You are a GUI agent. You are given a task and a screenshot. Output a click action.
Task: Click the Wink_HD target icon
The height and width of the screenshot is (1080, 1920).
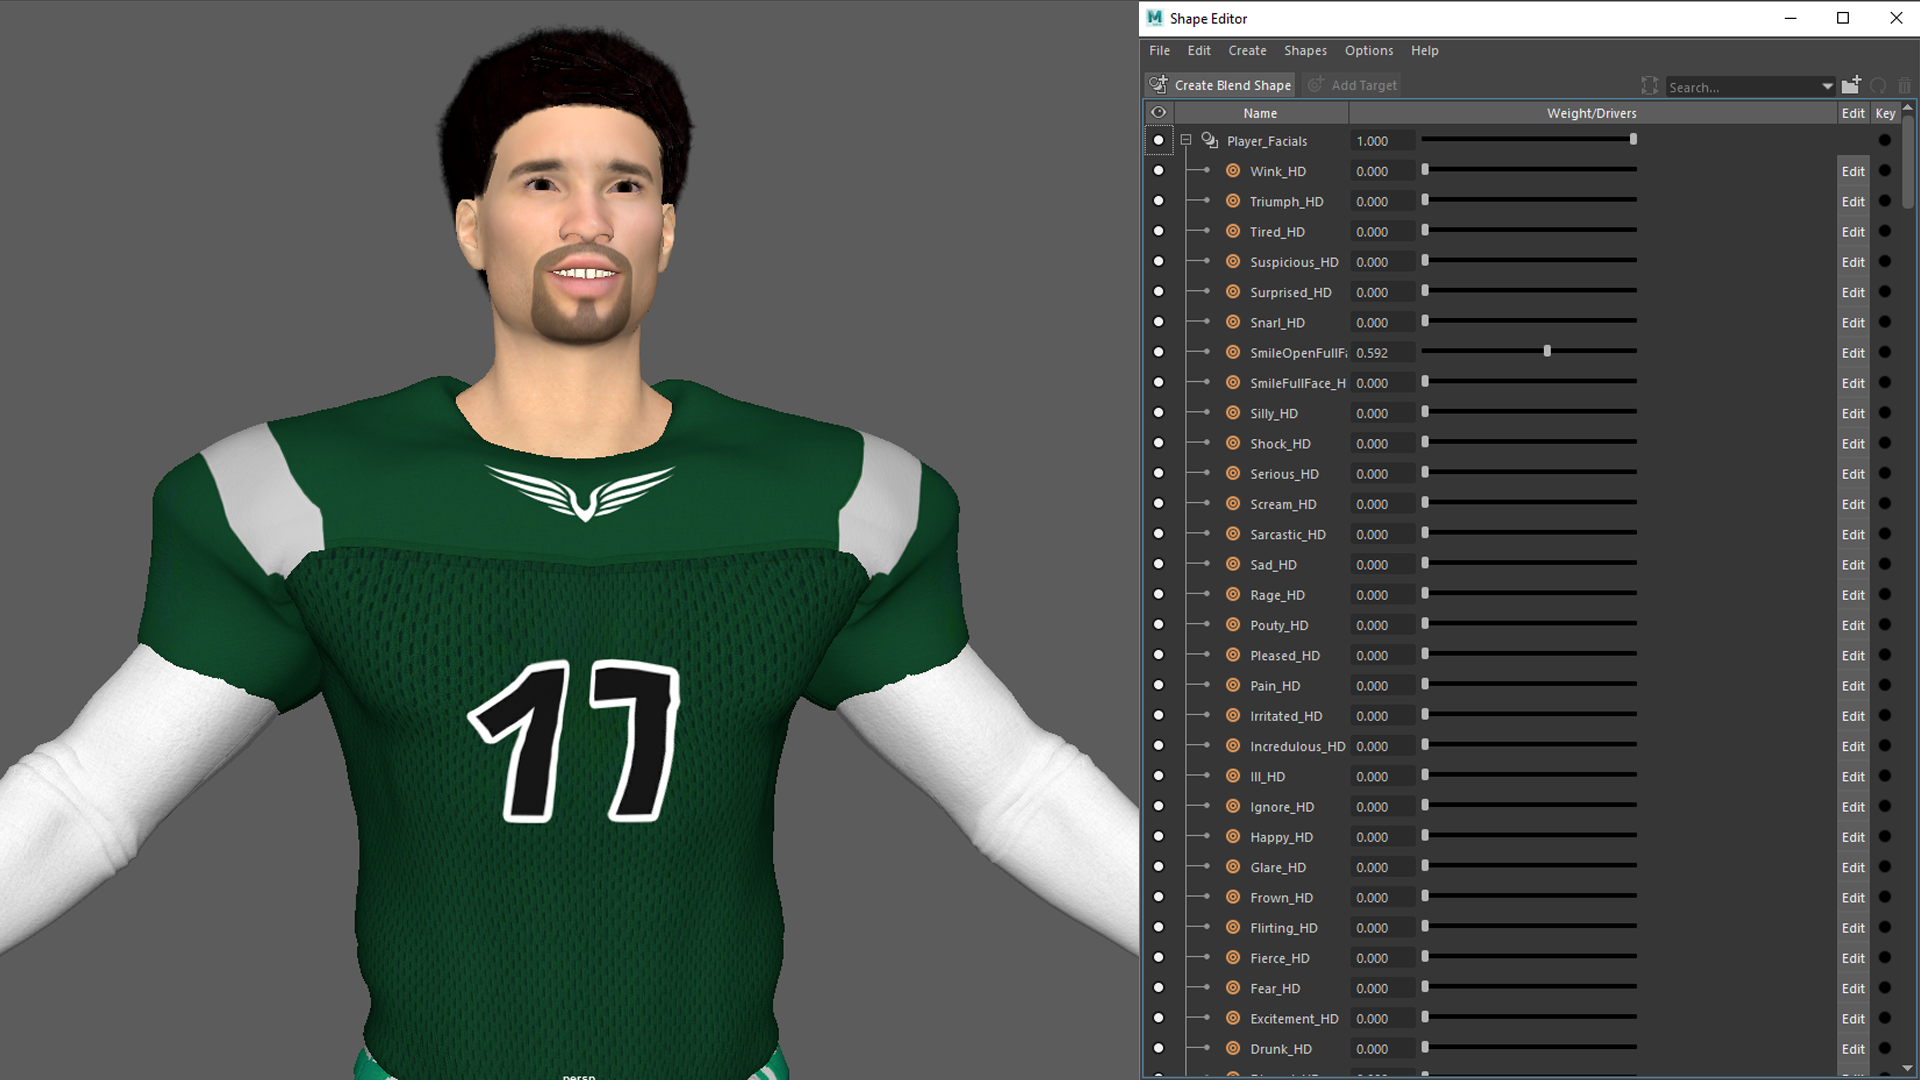pyautogui.click(x=1233, y=171)
